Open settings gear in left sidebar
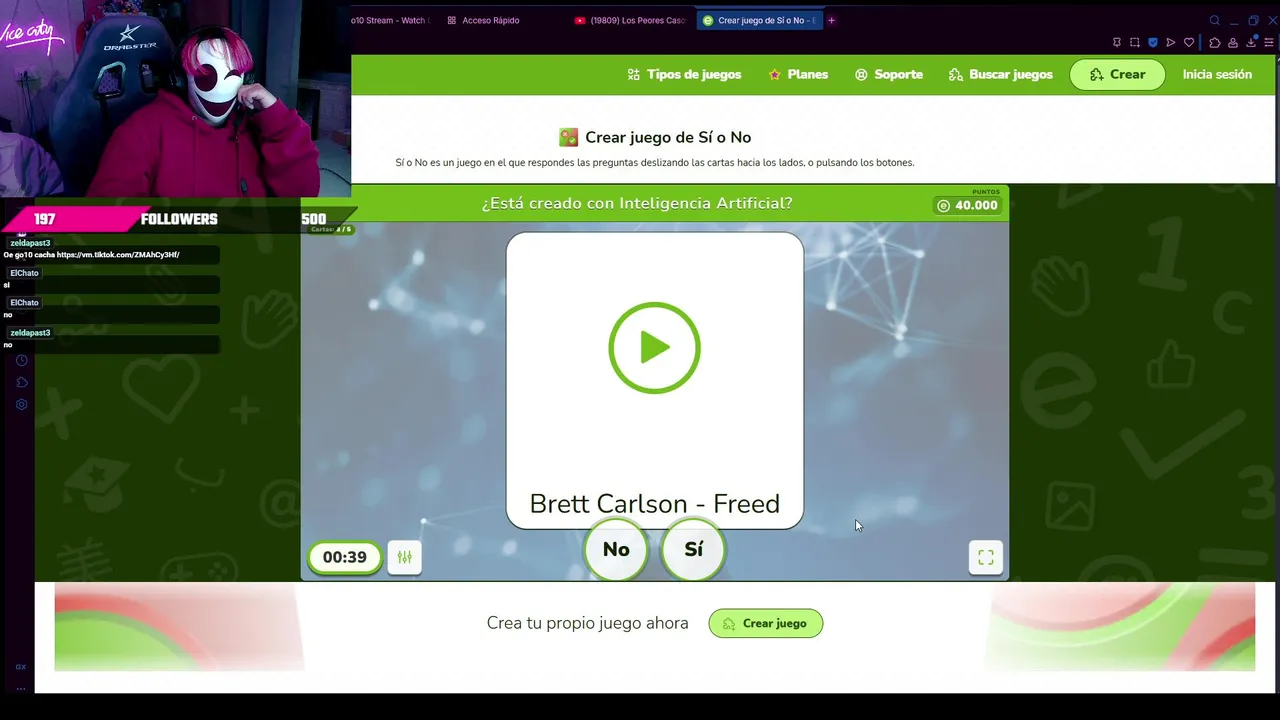The height and width of the screenshot is (720, 1280). pos(21,404)
